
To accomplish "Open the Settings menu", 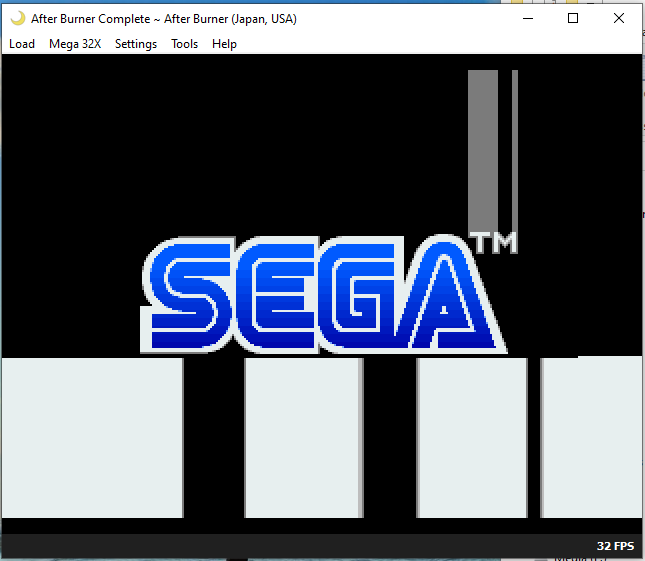I will click(x=136, y=44).
